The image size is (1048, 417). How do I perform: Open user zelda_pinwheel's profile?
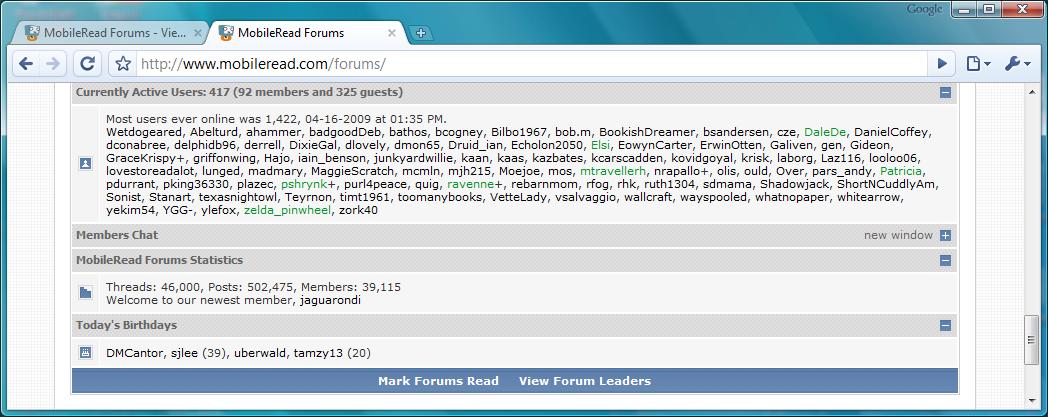(x=287, y=211)
